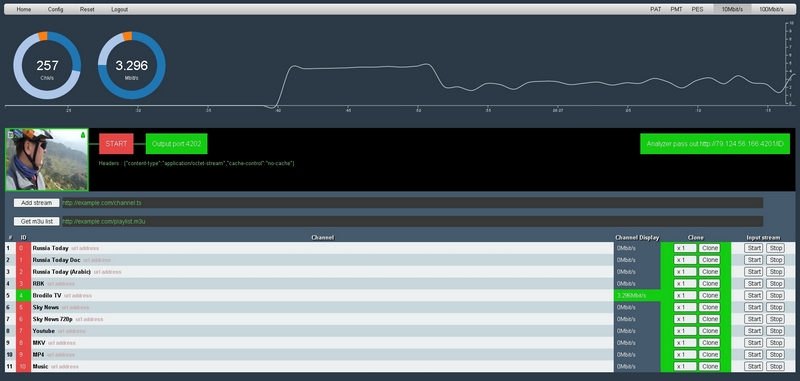Clone the Russia Today Doc channel
This screenshot has width=800, height=381.
710,260
